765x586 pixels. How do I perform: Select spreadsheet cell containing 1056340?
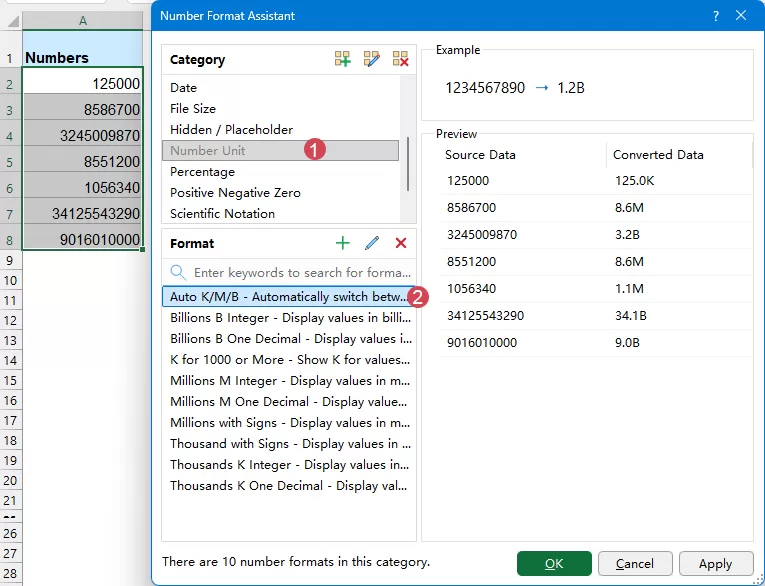pyautogui.click(x=82, y=184)
